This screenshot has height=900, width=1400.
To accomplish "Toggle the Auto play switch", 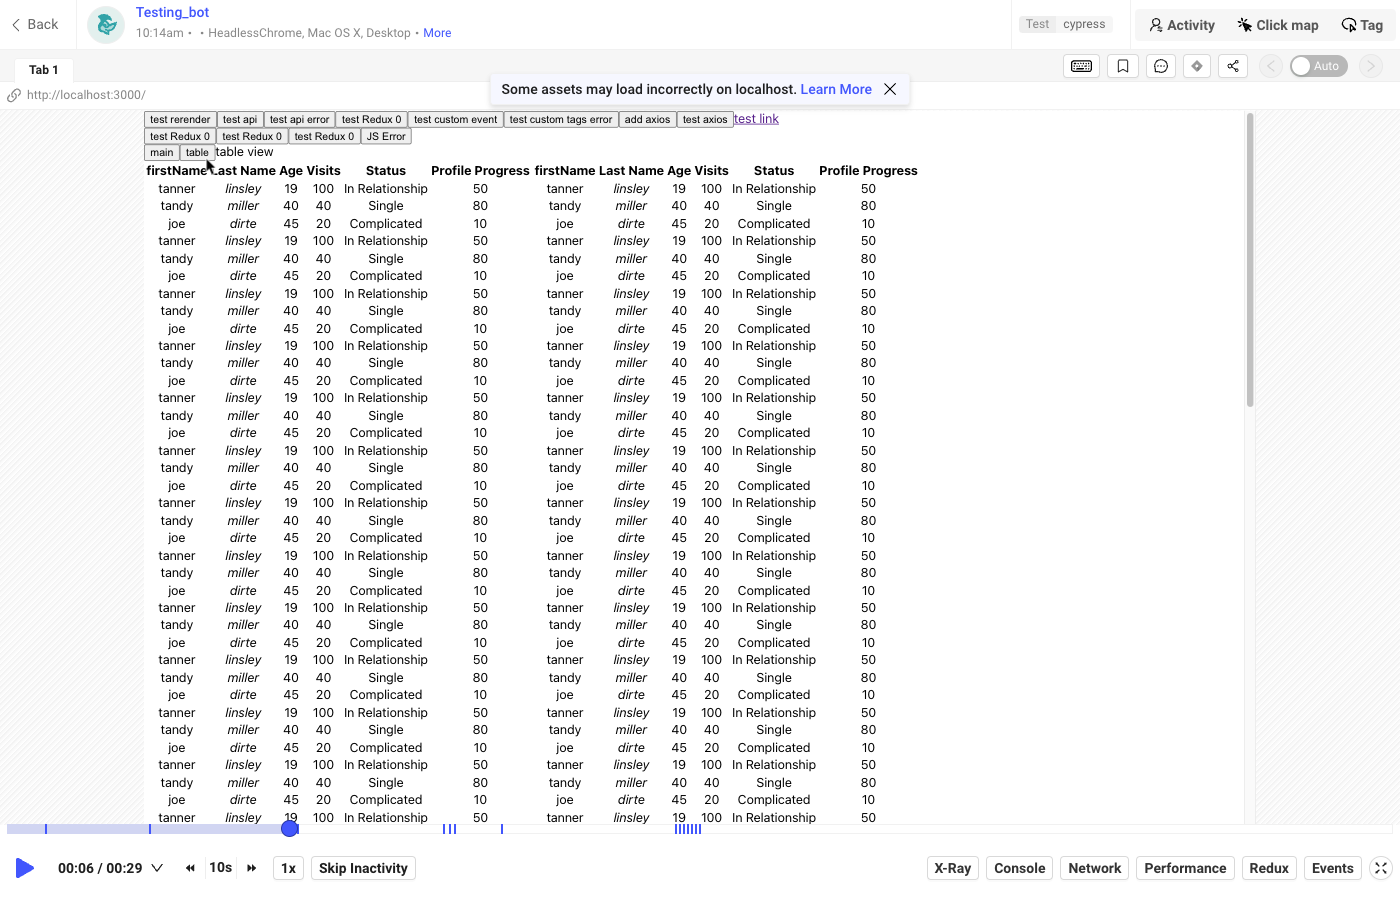I will pos(1318,66).
